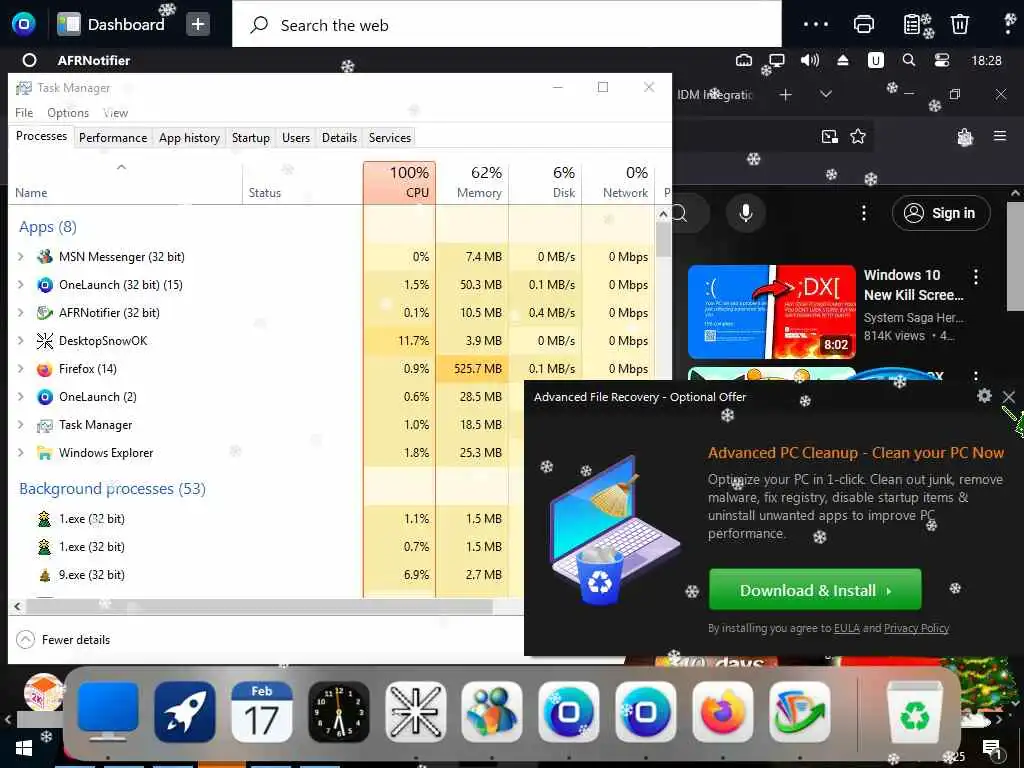Open the Windows 10 New Kill Screen thumbnail
Viewport: 1024px width, 768px height.
coord(771,312)
